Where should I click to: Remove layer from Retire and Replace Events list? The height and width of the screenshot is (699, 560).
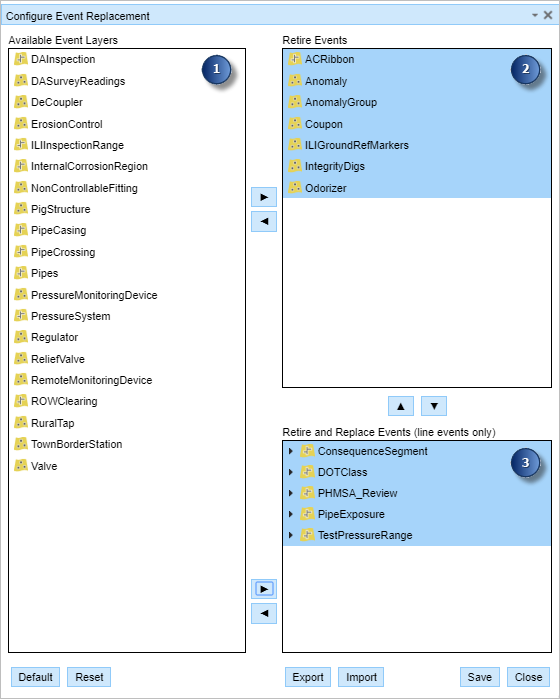(x=264, y=613)
